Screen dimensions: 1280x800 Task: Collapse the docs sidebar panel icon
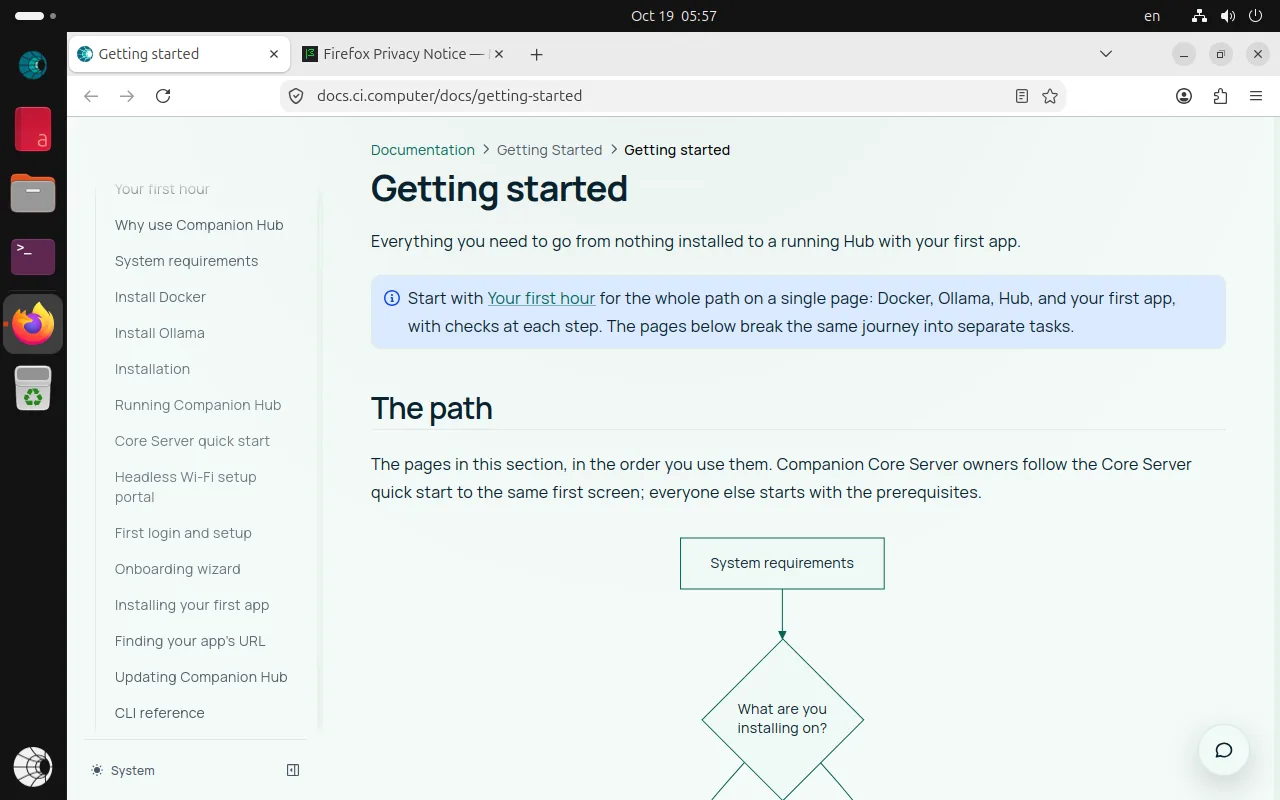coord(293,770)
